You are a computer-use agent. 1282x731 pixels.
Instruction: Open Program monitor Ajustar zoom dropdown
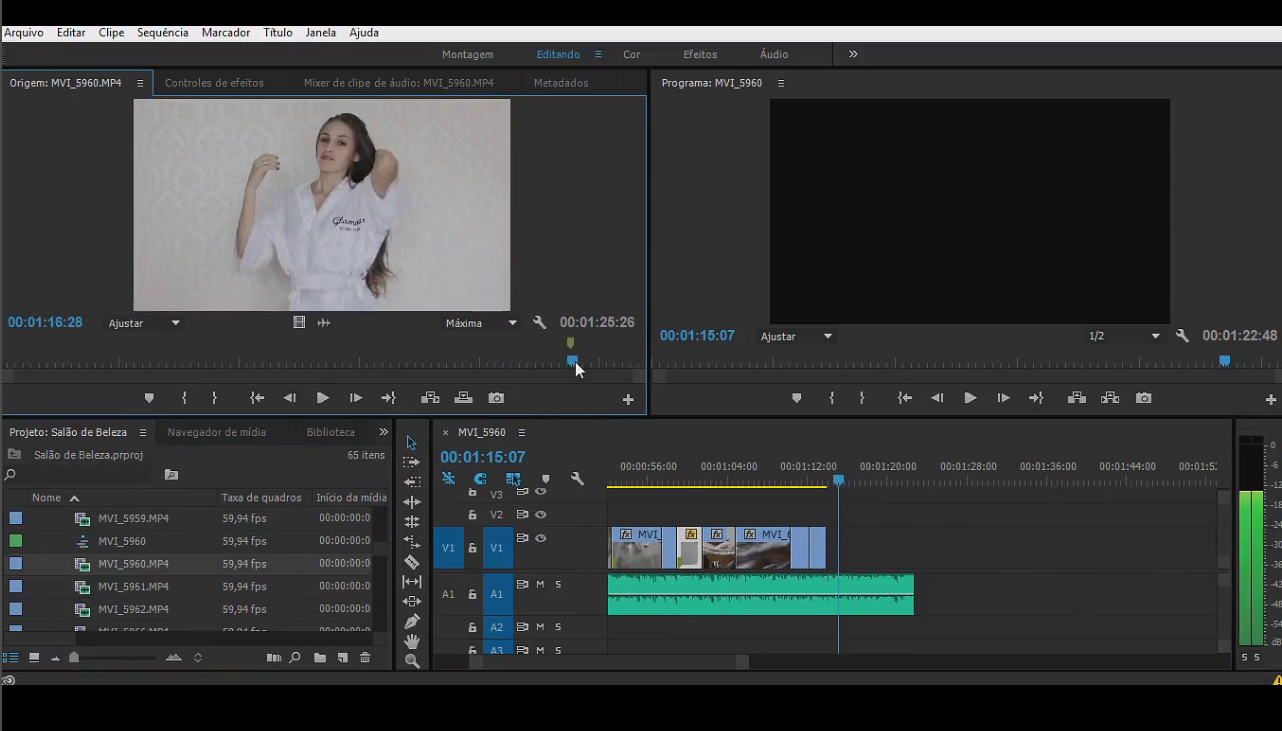coord(796,337)
